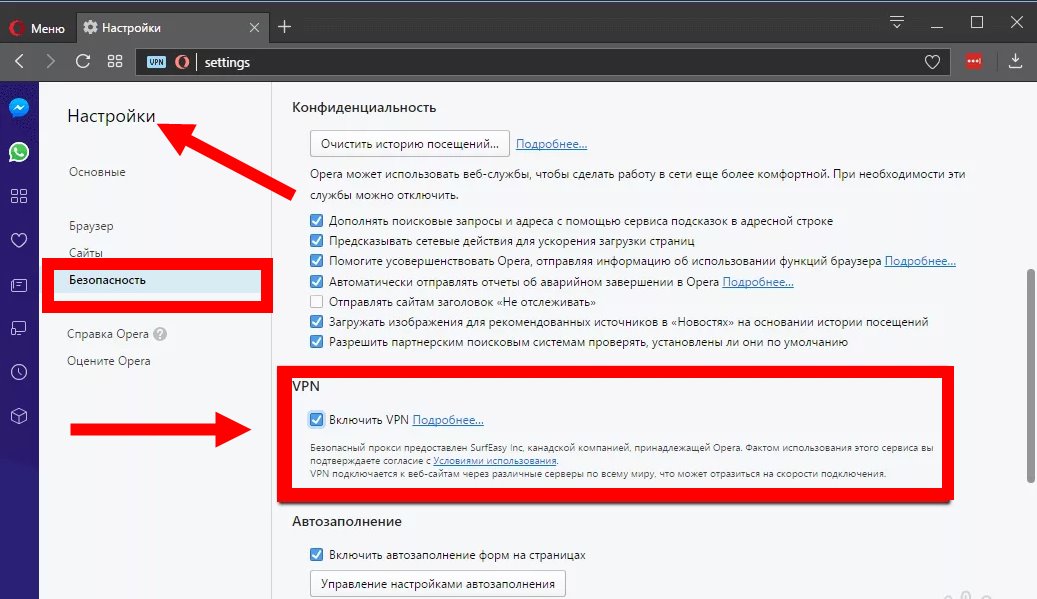The image size is (1037, 599).
Task: Toggle Загружать изображения для рекомендованных источников checkbox
Action: (317, 322)
